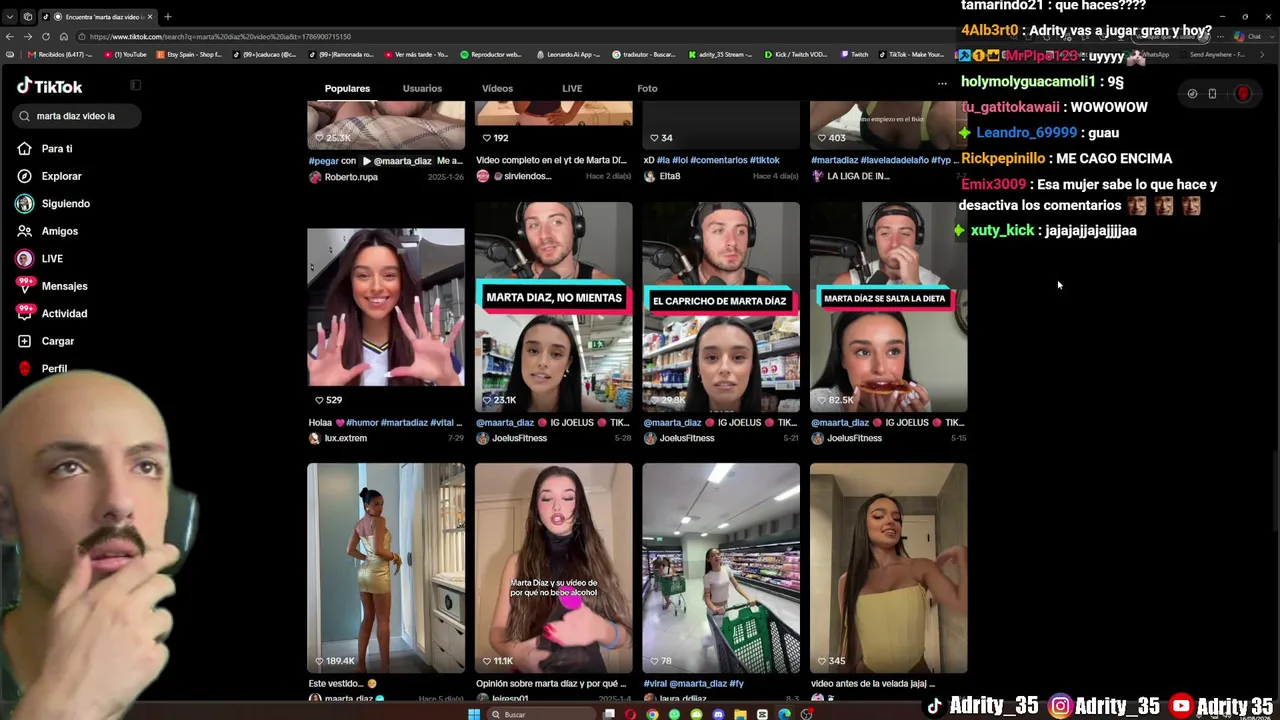This screenshot has width=1280, height=720.
Task: Switch to the Usuarios tab
Action: click(x=422, y=89)
